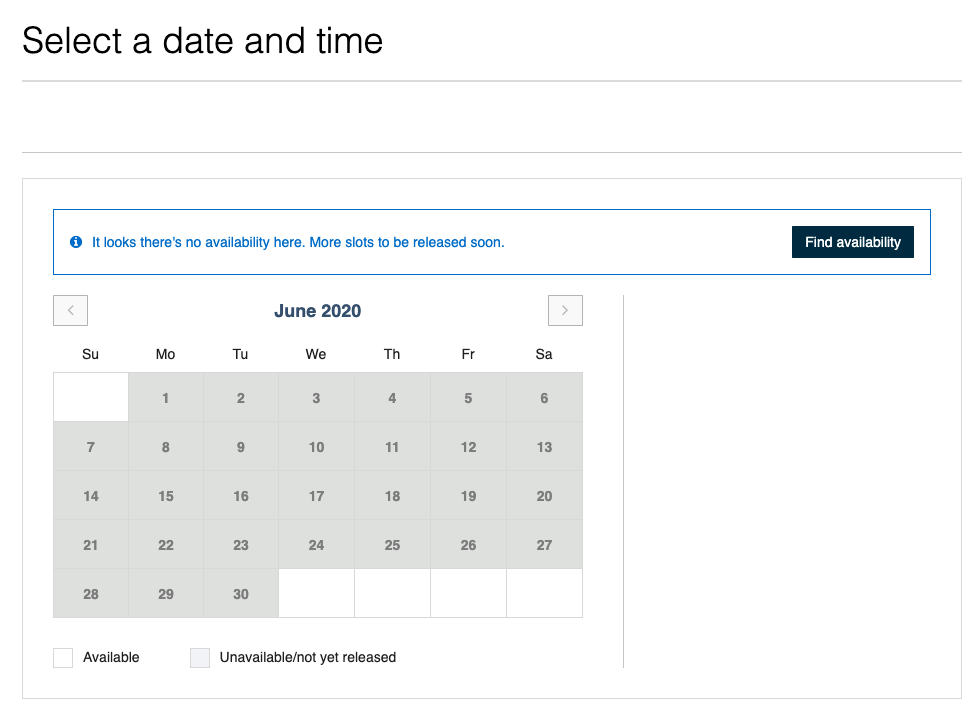Click the Unavailable/not yet released legend swatch
This screenshot has width=972, height=711.
tap(200, 658)
